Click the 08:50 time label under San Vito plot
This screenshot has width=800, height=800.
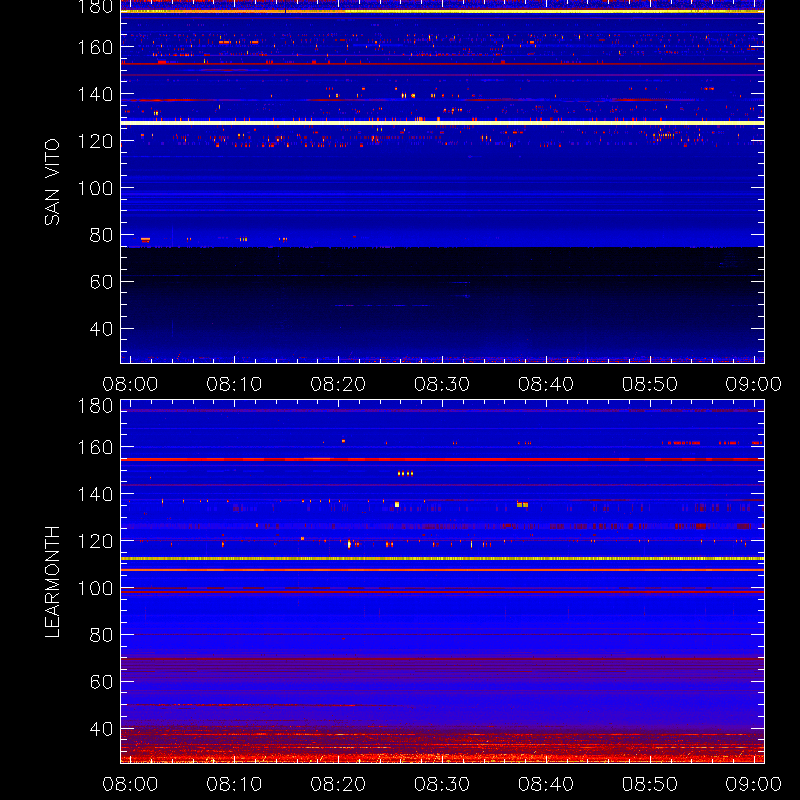[650, 384]
